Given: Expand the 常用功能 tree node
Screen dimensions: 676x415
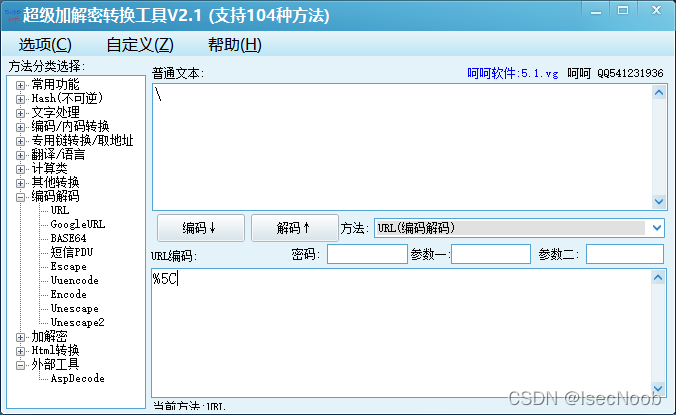Looking at the screenshot, I should [20, 85].
